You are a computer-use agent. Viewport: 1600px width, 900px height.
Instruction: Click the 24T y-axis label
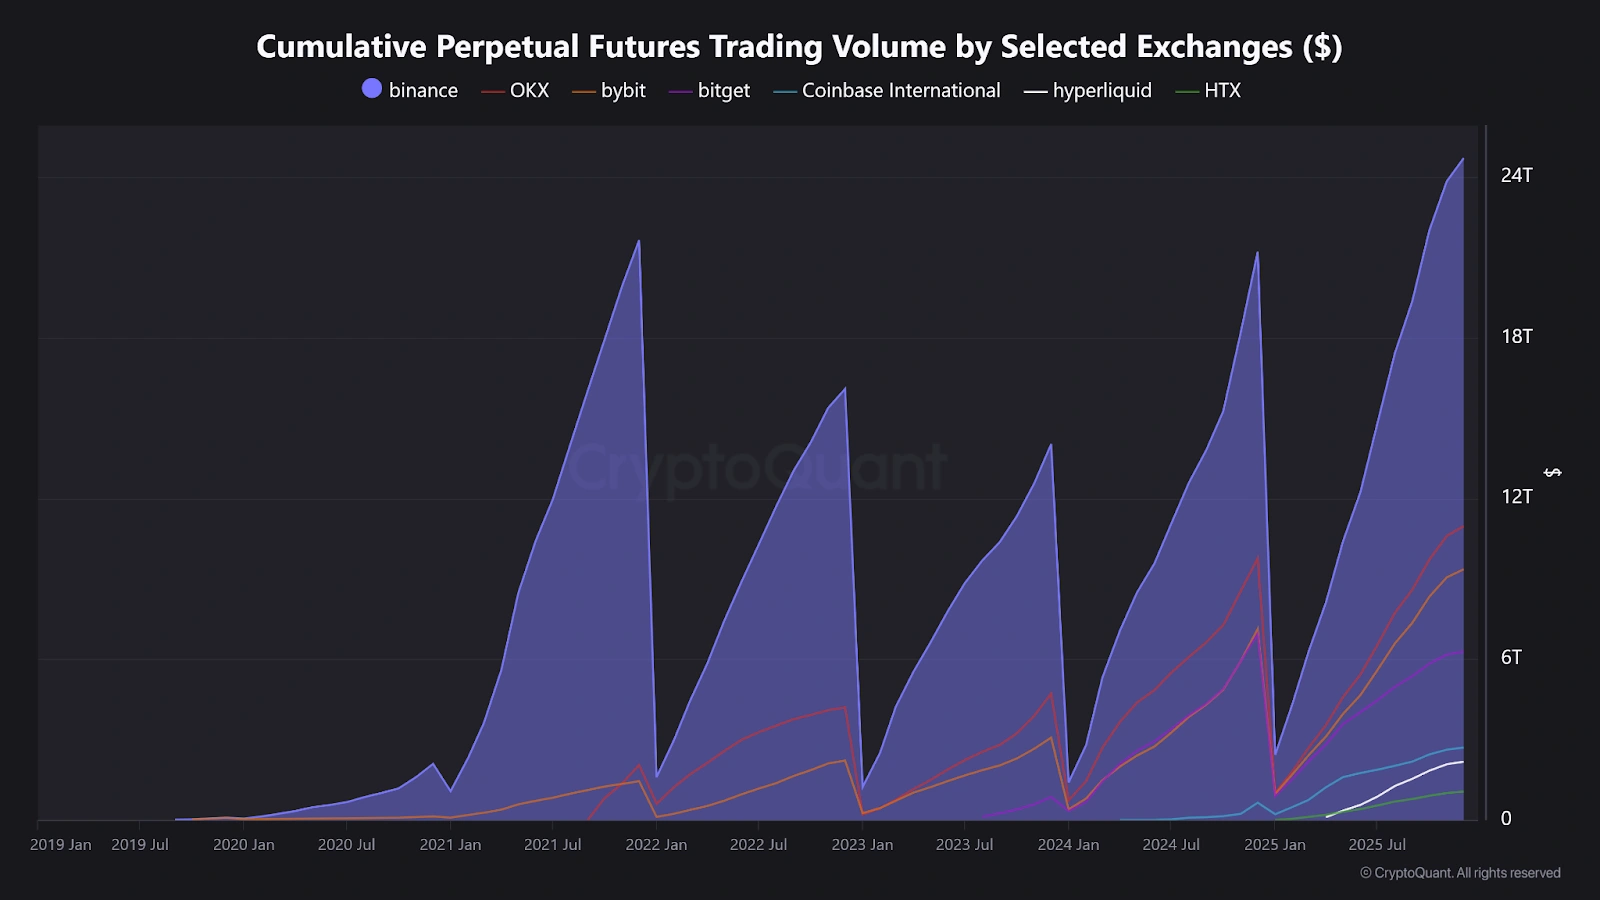[1516, 175]
